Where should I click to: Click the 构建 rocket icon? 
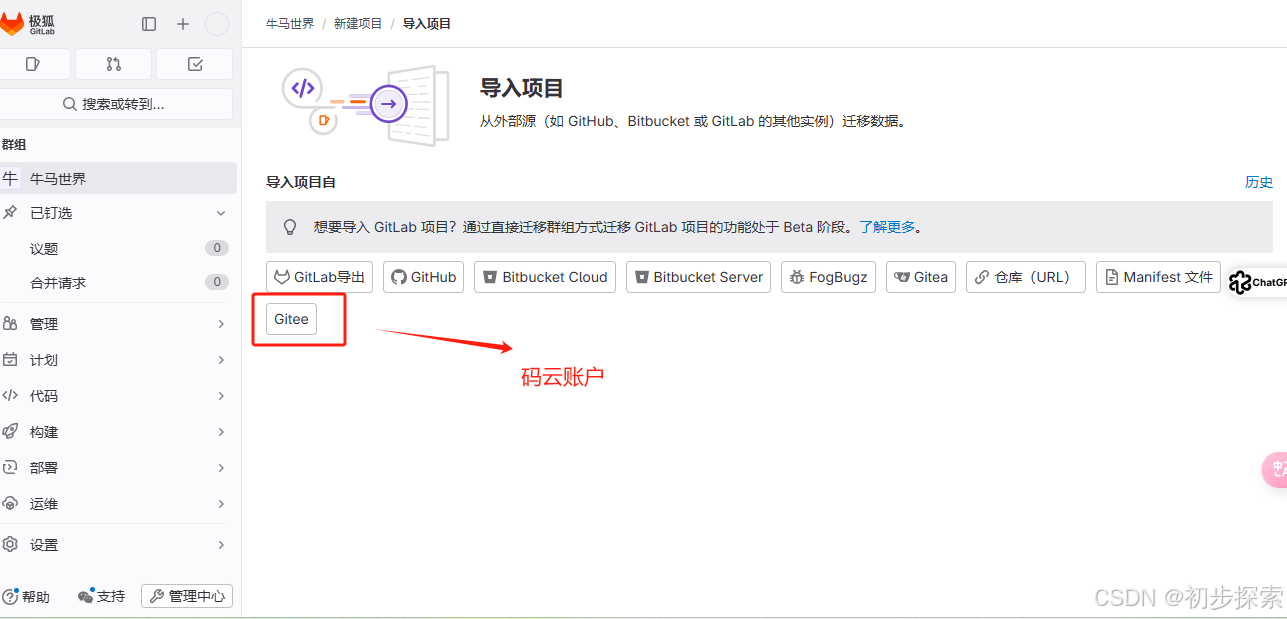[x=10, y=432]
